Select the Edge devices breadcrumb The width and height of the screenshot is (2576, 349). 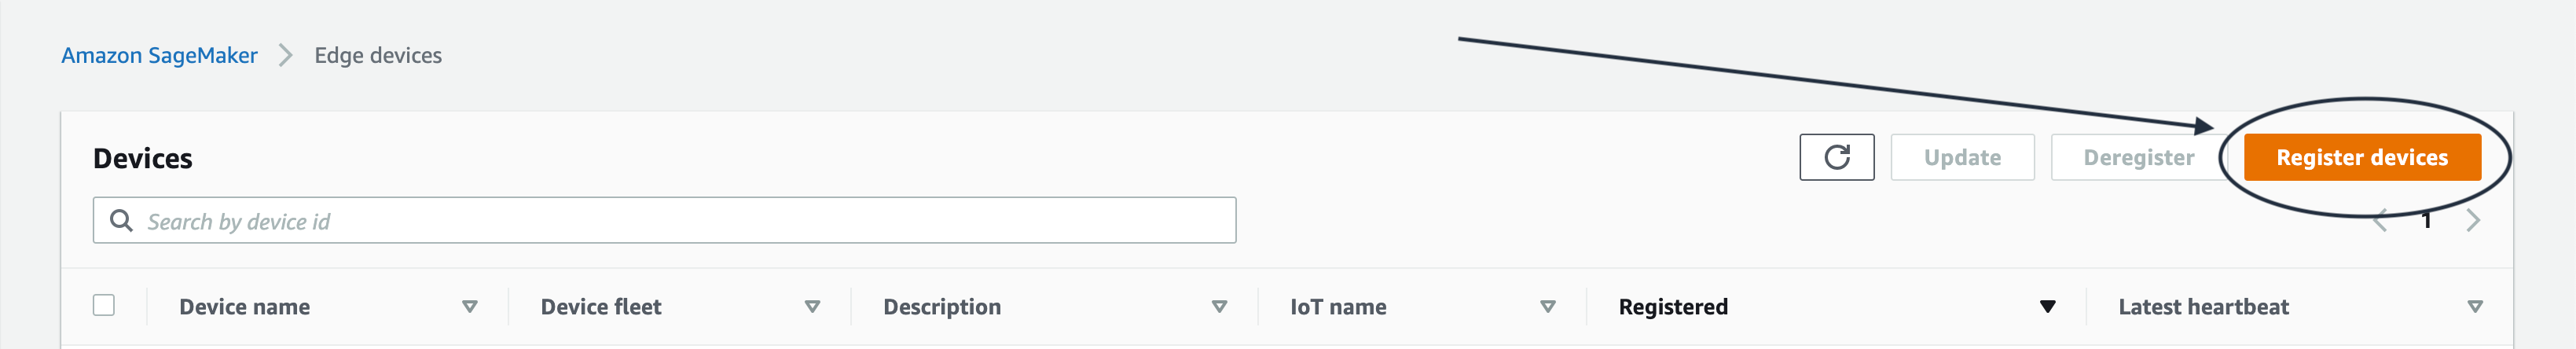point(378,56)
